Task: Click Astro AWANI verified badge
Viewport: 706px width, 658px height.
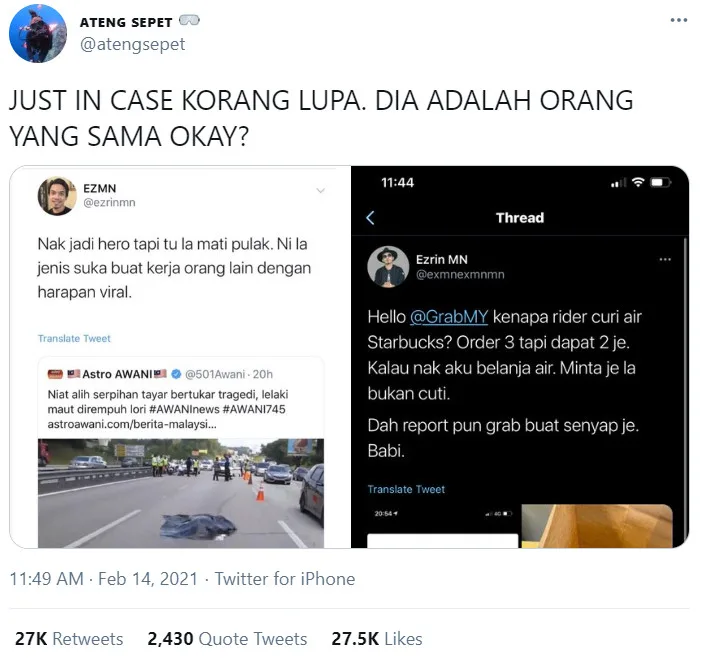Action: coord(176,374)
